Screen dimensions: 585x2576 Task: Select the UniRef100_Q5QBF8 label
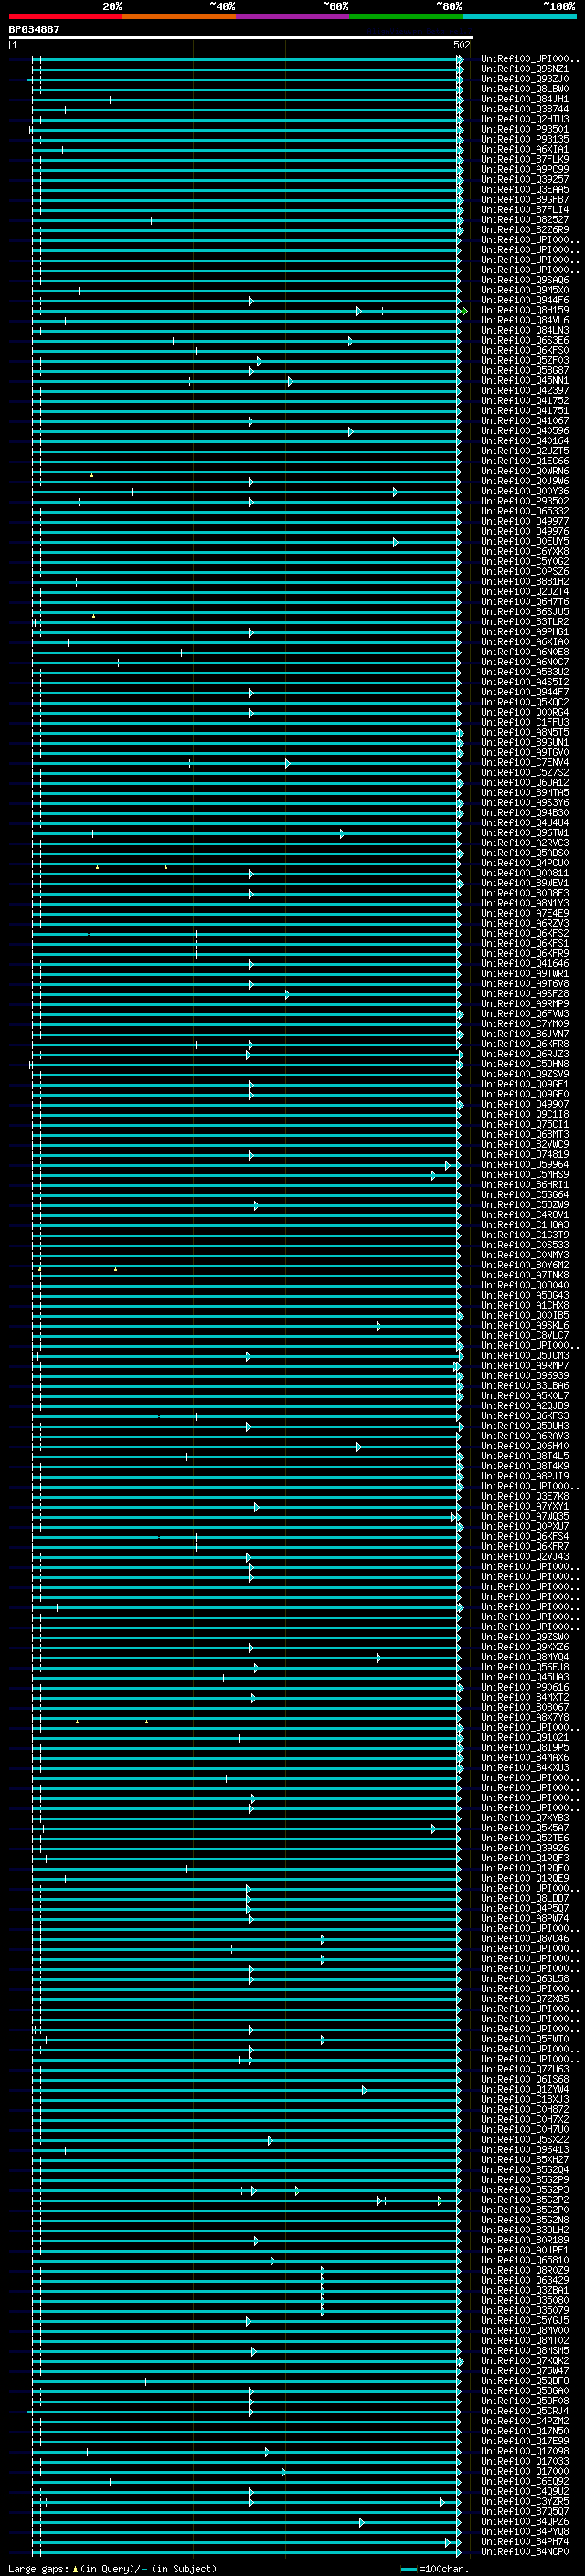click(x=525, y=2380)
